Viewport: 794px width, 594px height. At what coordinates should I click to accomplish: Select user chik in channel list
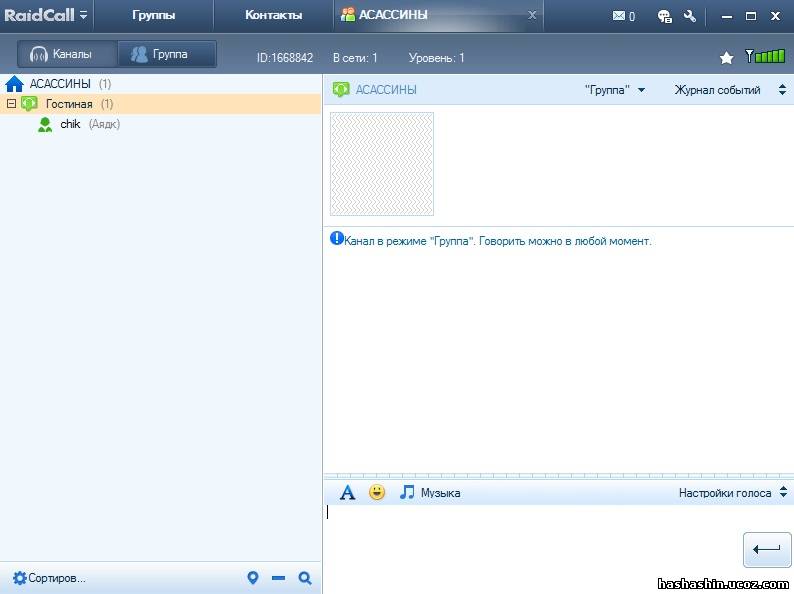(x=70, y=124)
